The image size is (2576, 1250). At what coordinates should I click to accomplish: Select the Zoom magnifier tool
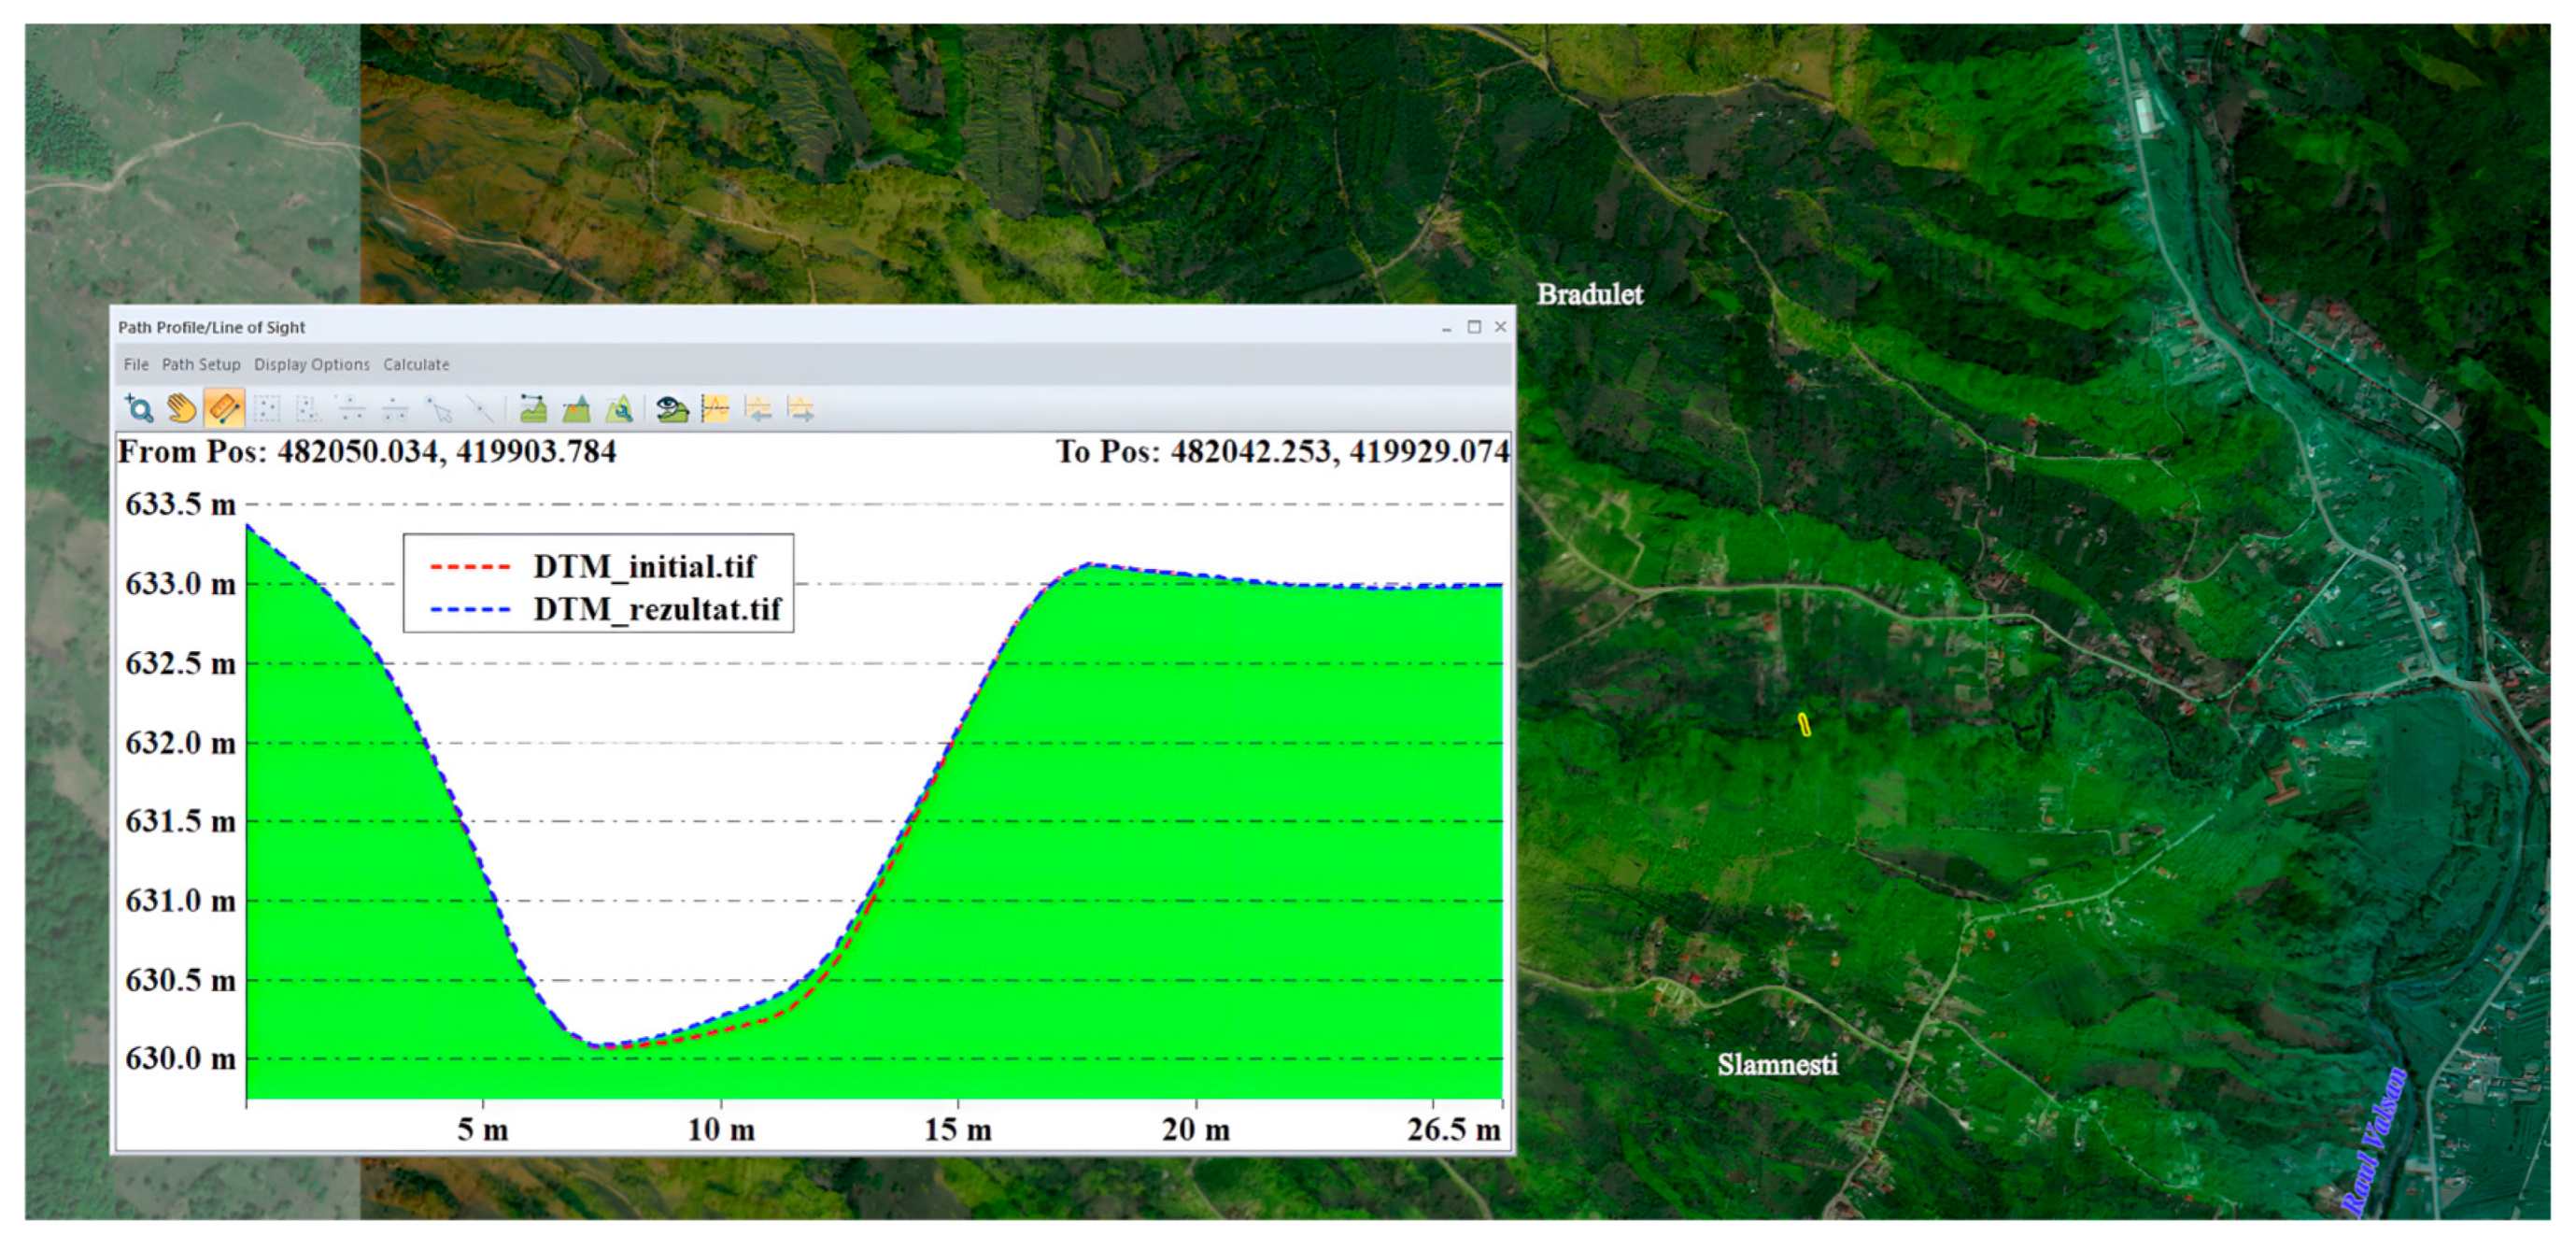[x=139, y=409]
